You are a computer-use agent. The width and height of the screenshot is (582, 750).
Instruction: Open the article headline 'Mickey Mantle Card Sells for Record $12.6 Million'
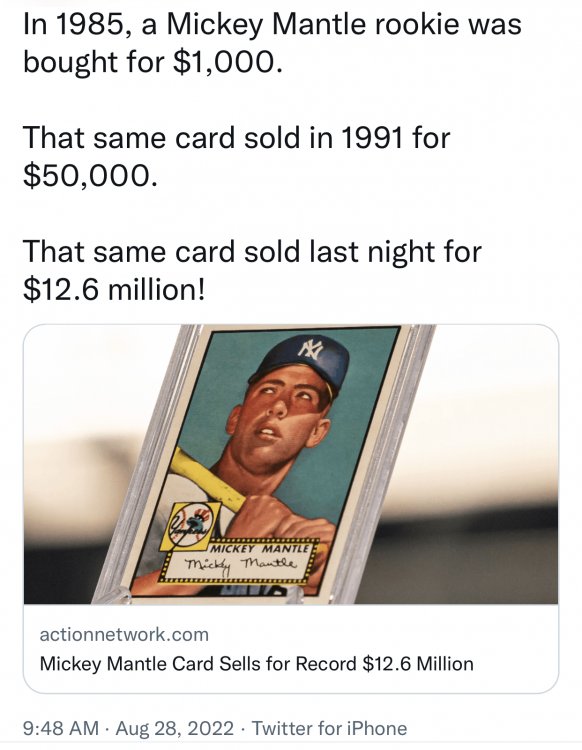pos(256,664)
